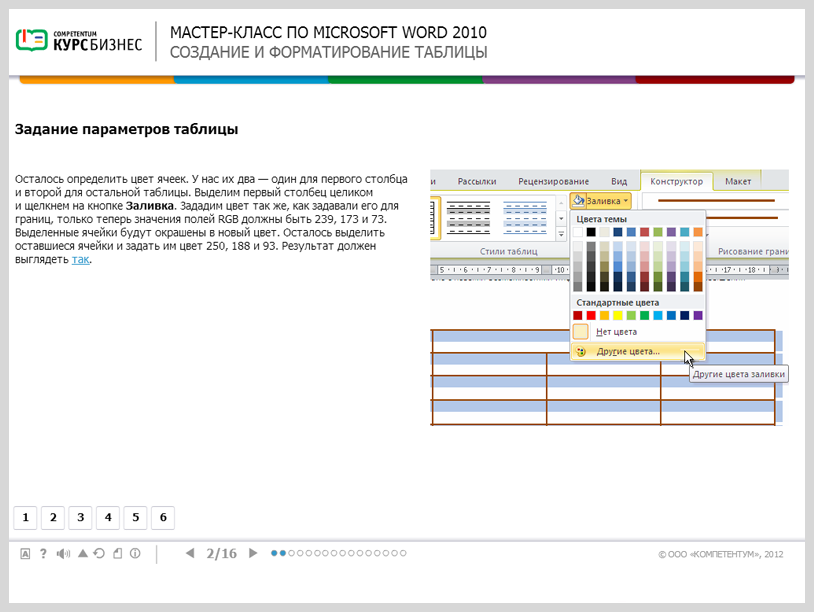This screenshot has height=612, width=814.
Task: Pick green in standard colors
Action: click(x=644, y=316)
